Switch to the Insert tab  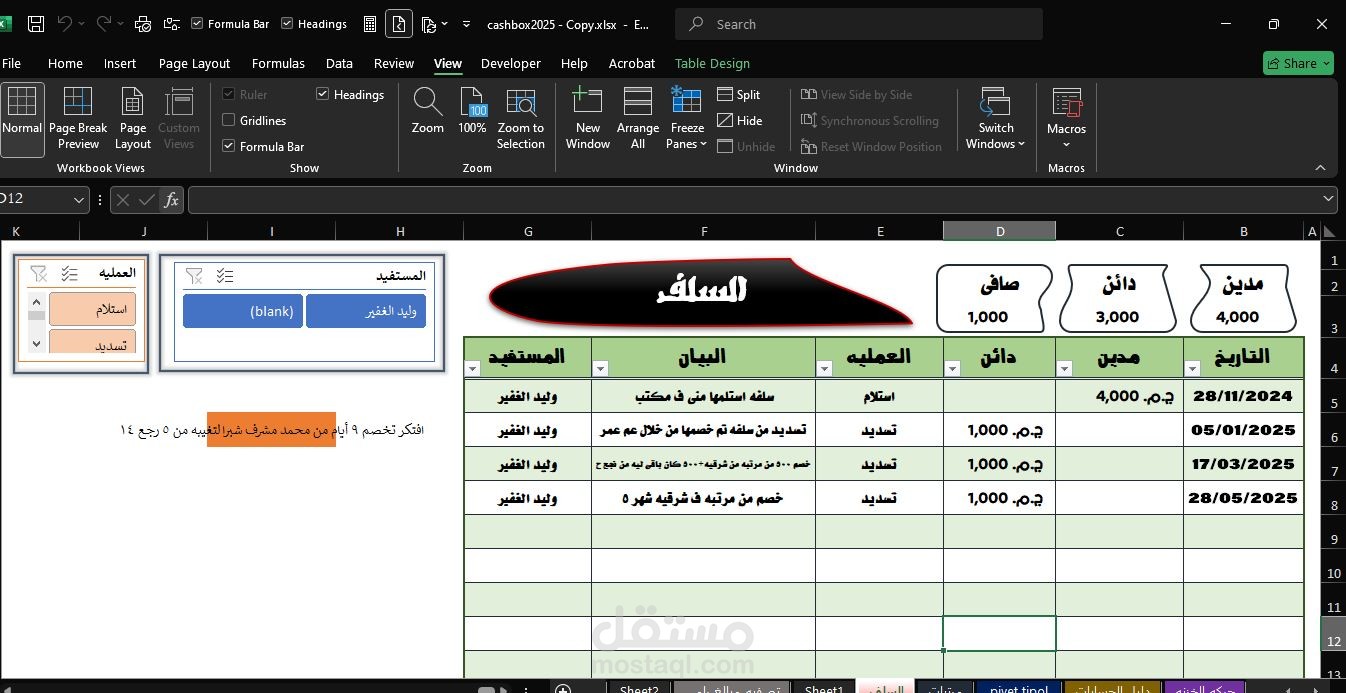coord(120,63)
